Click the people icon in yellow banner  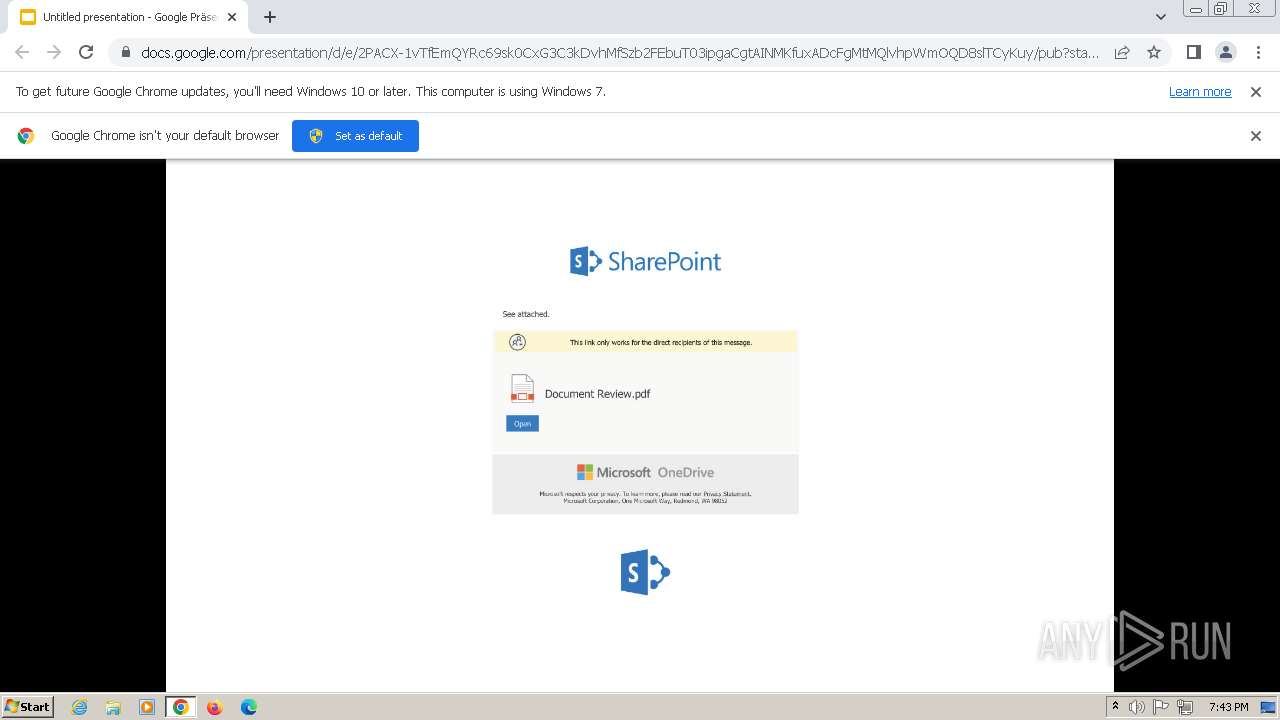click(x=517, y=342)
